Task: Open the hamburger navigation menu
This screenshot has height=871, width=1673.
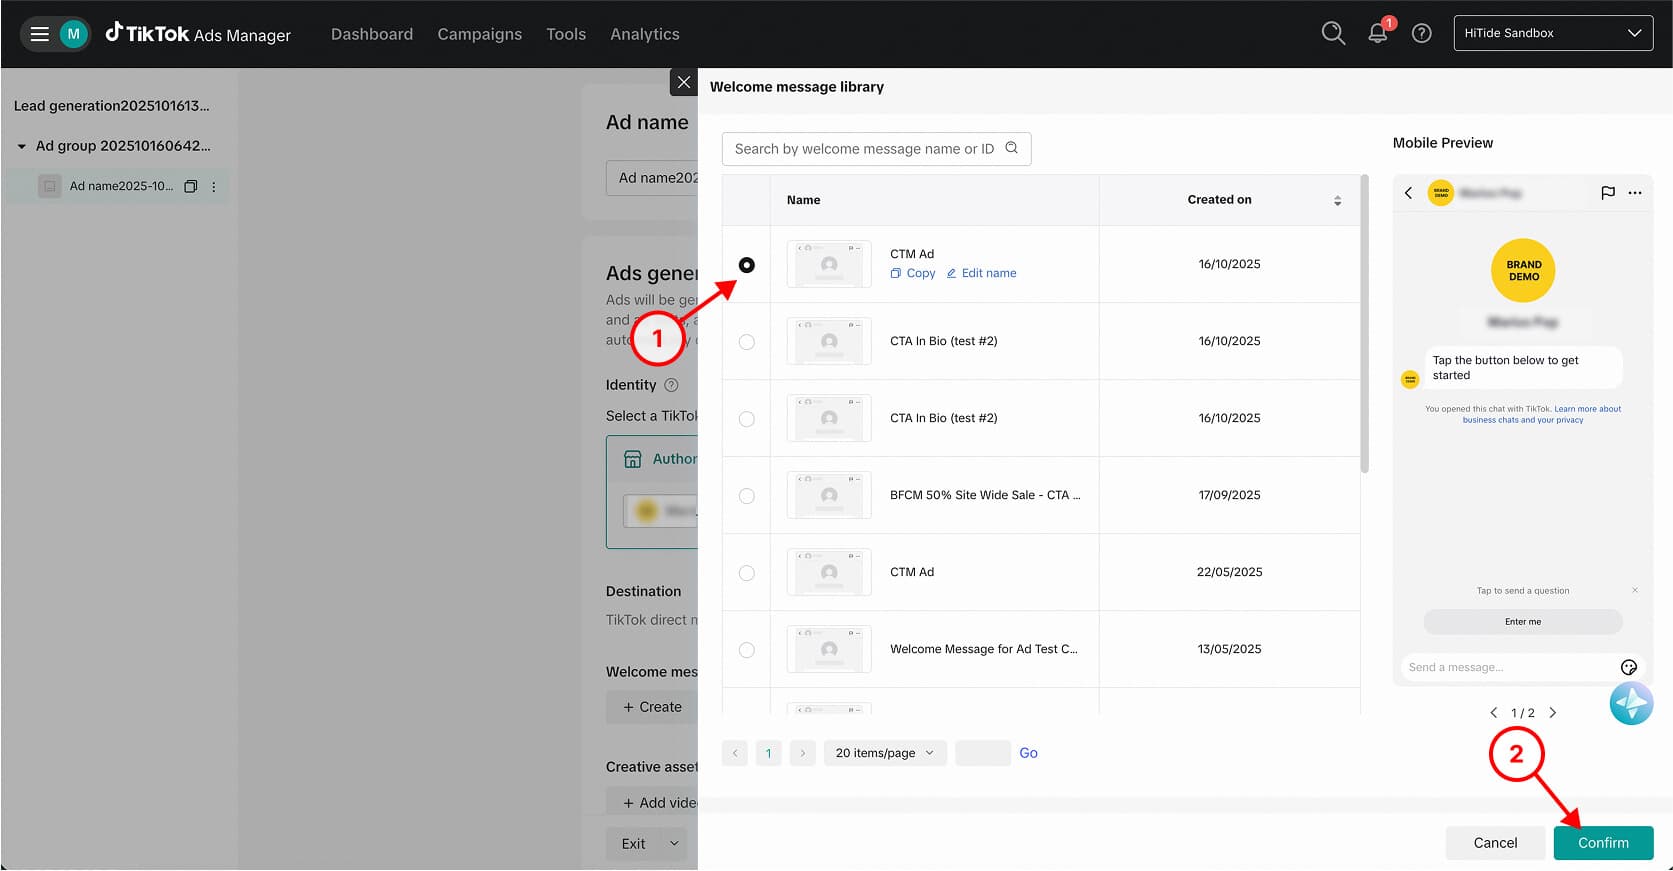Action: (x=40, y=34)
